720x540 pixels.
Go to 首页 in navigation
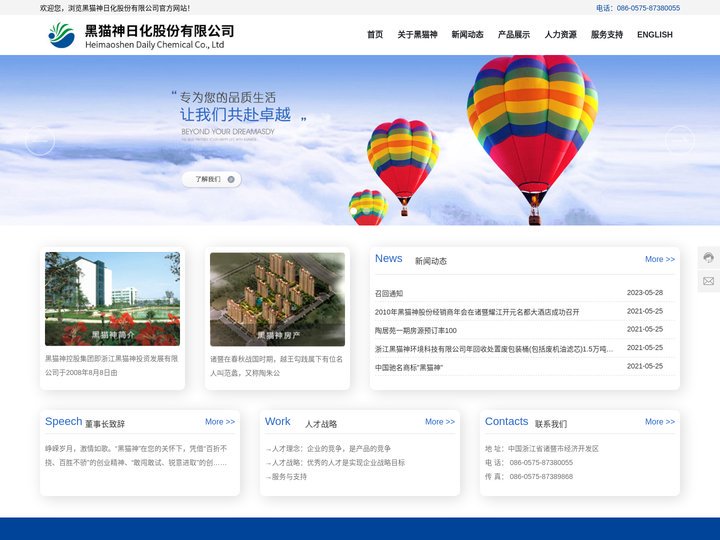[375, 34]
